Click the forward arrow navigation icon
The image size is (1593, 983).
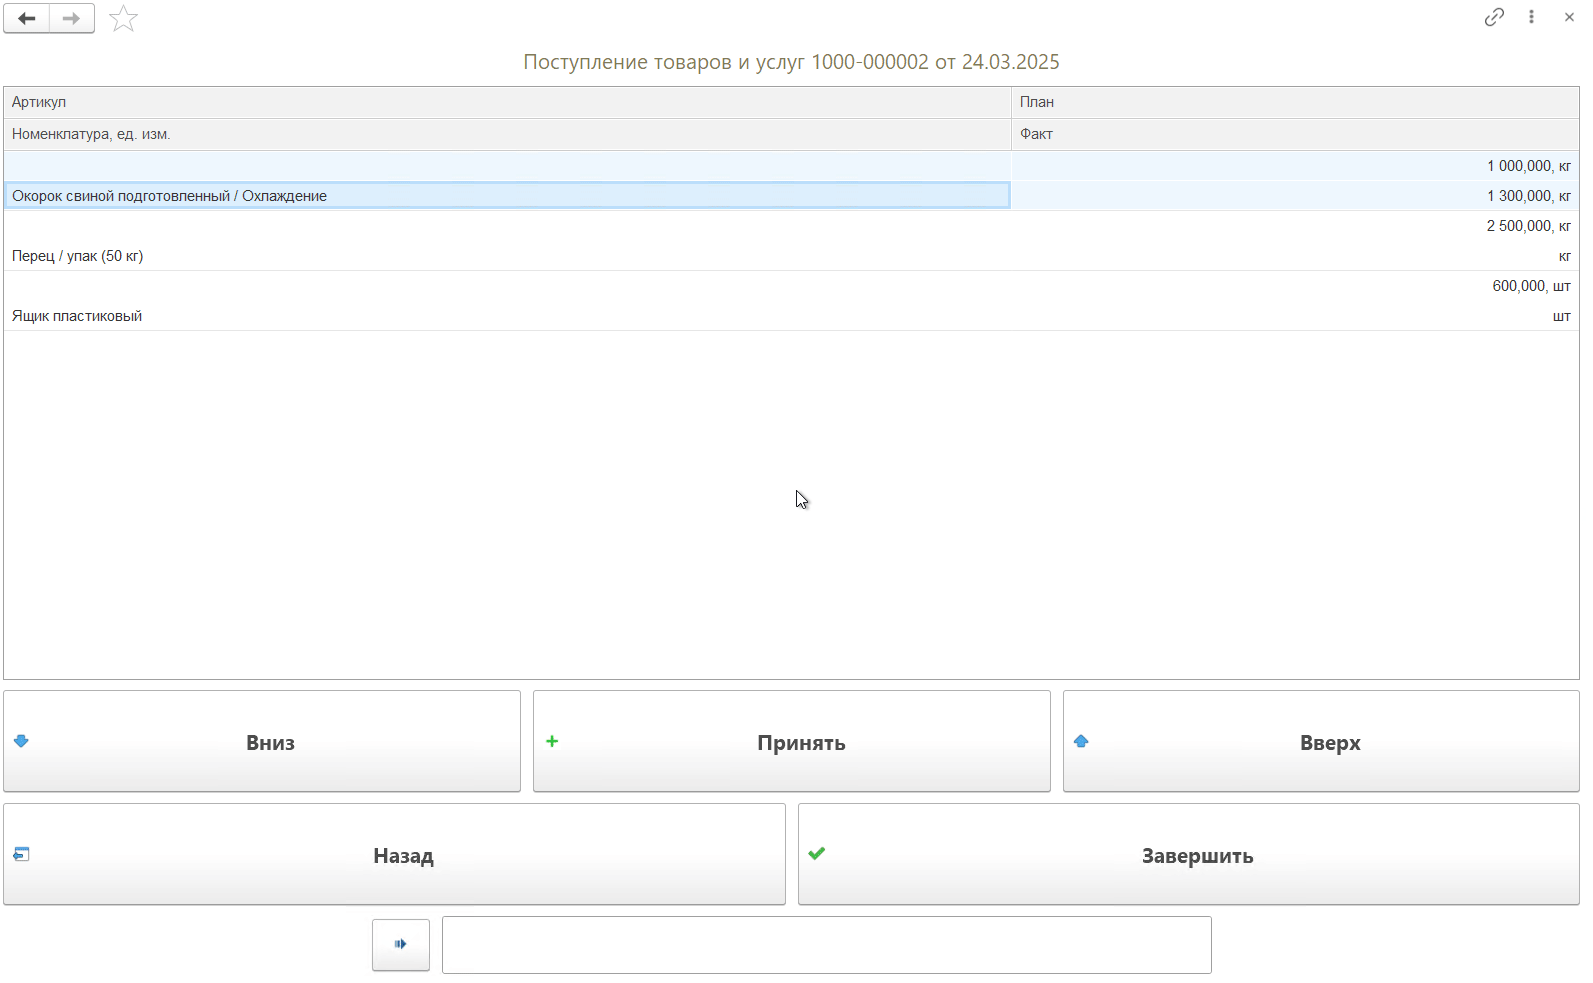coord(72,18)
